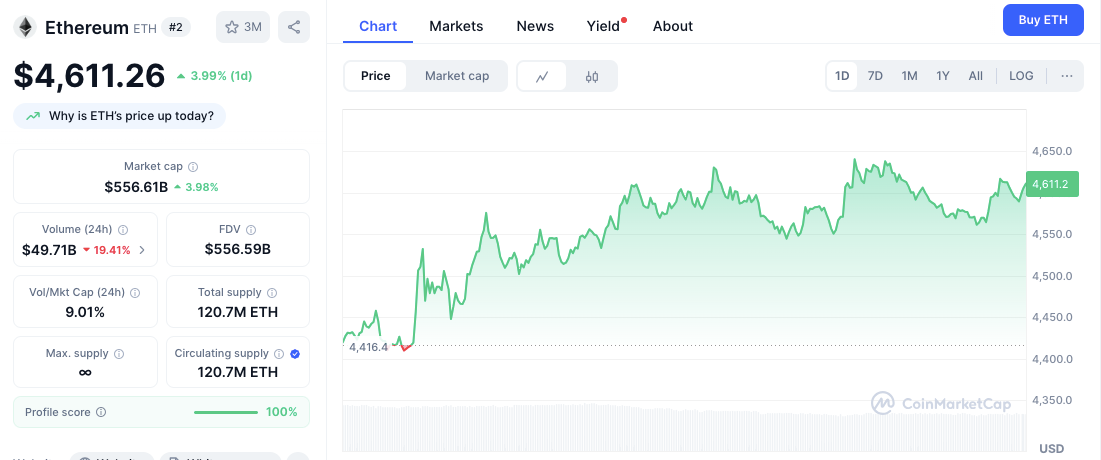
Task: Switch to line chart view icon
Action: coord(542,76)
